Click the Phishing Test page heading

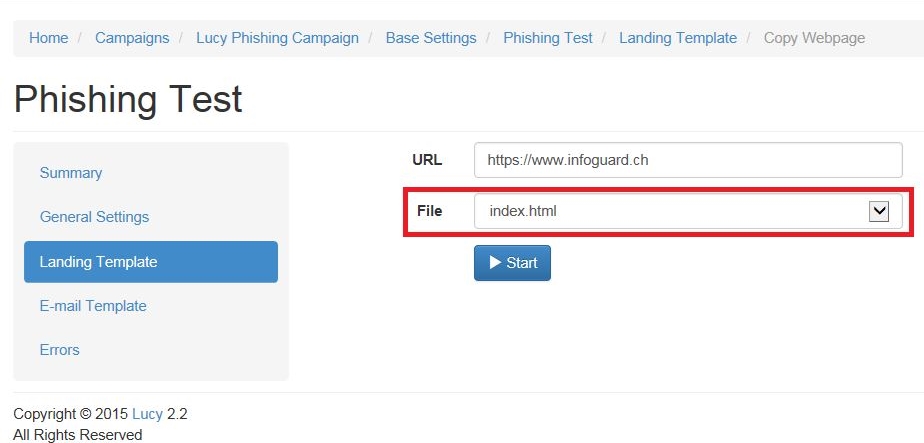[128, 99]
